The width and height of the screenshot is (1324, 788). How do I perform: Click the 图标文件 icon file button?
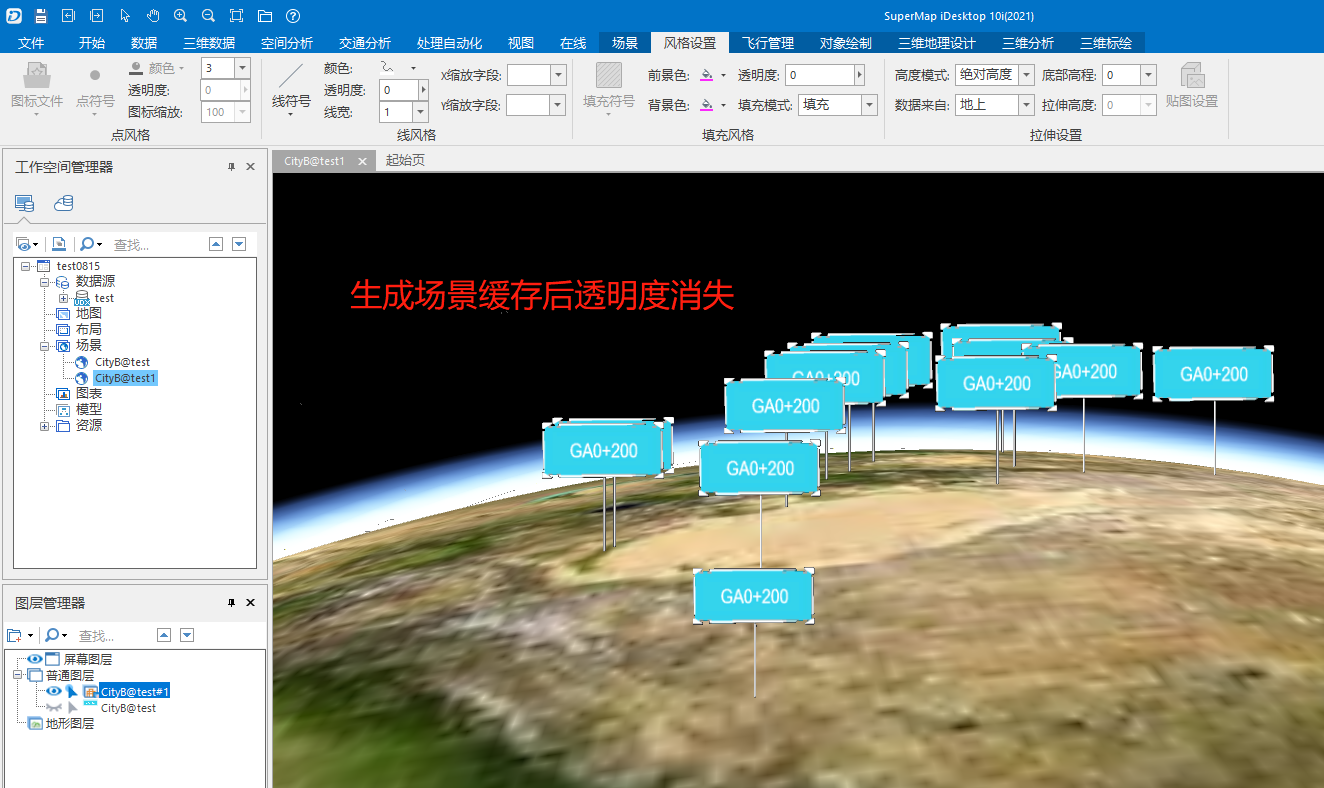37,89
